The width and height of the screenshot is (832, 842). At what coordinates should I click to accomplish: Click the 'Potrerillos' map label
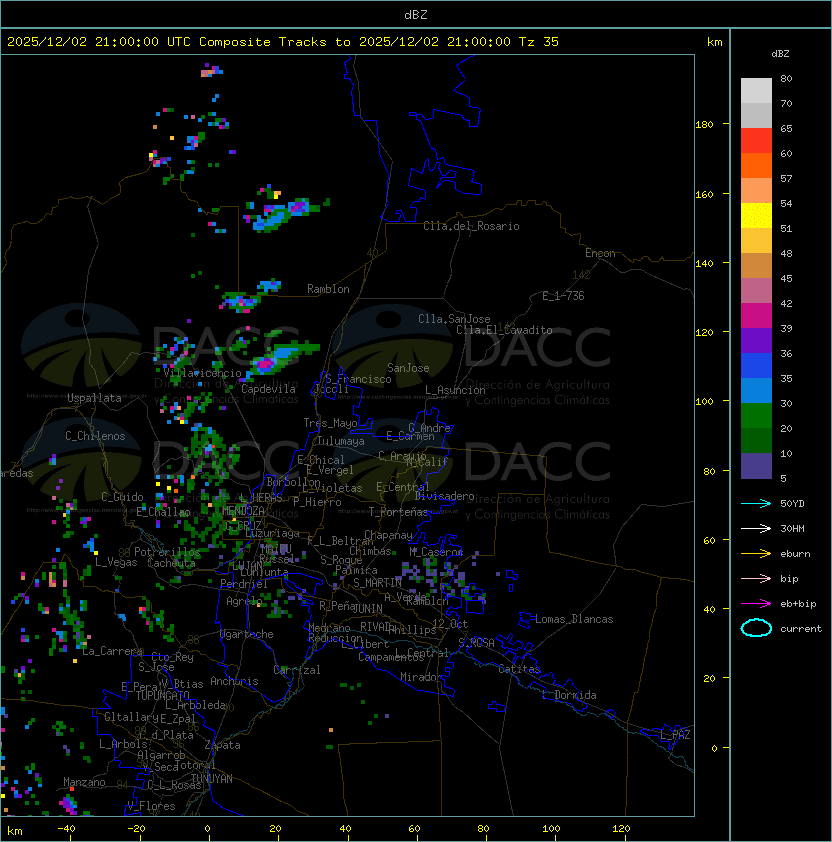click(x=167, y=552)
